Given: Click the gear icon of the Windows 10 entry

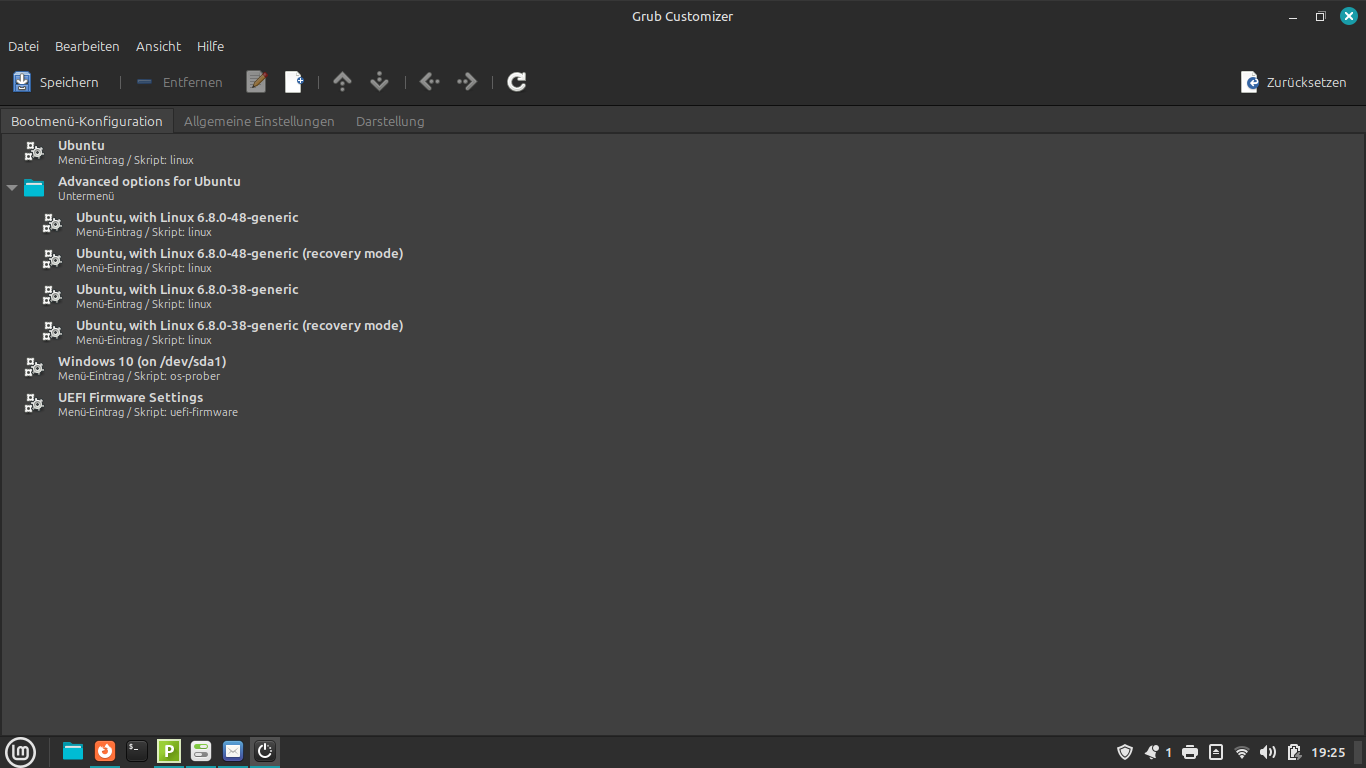Looking at the screenshot, I should pyautogui.click(x=34, y=368).
